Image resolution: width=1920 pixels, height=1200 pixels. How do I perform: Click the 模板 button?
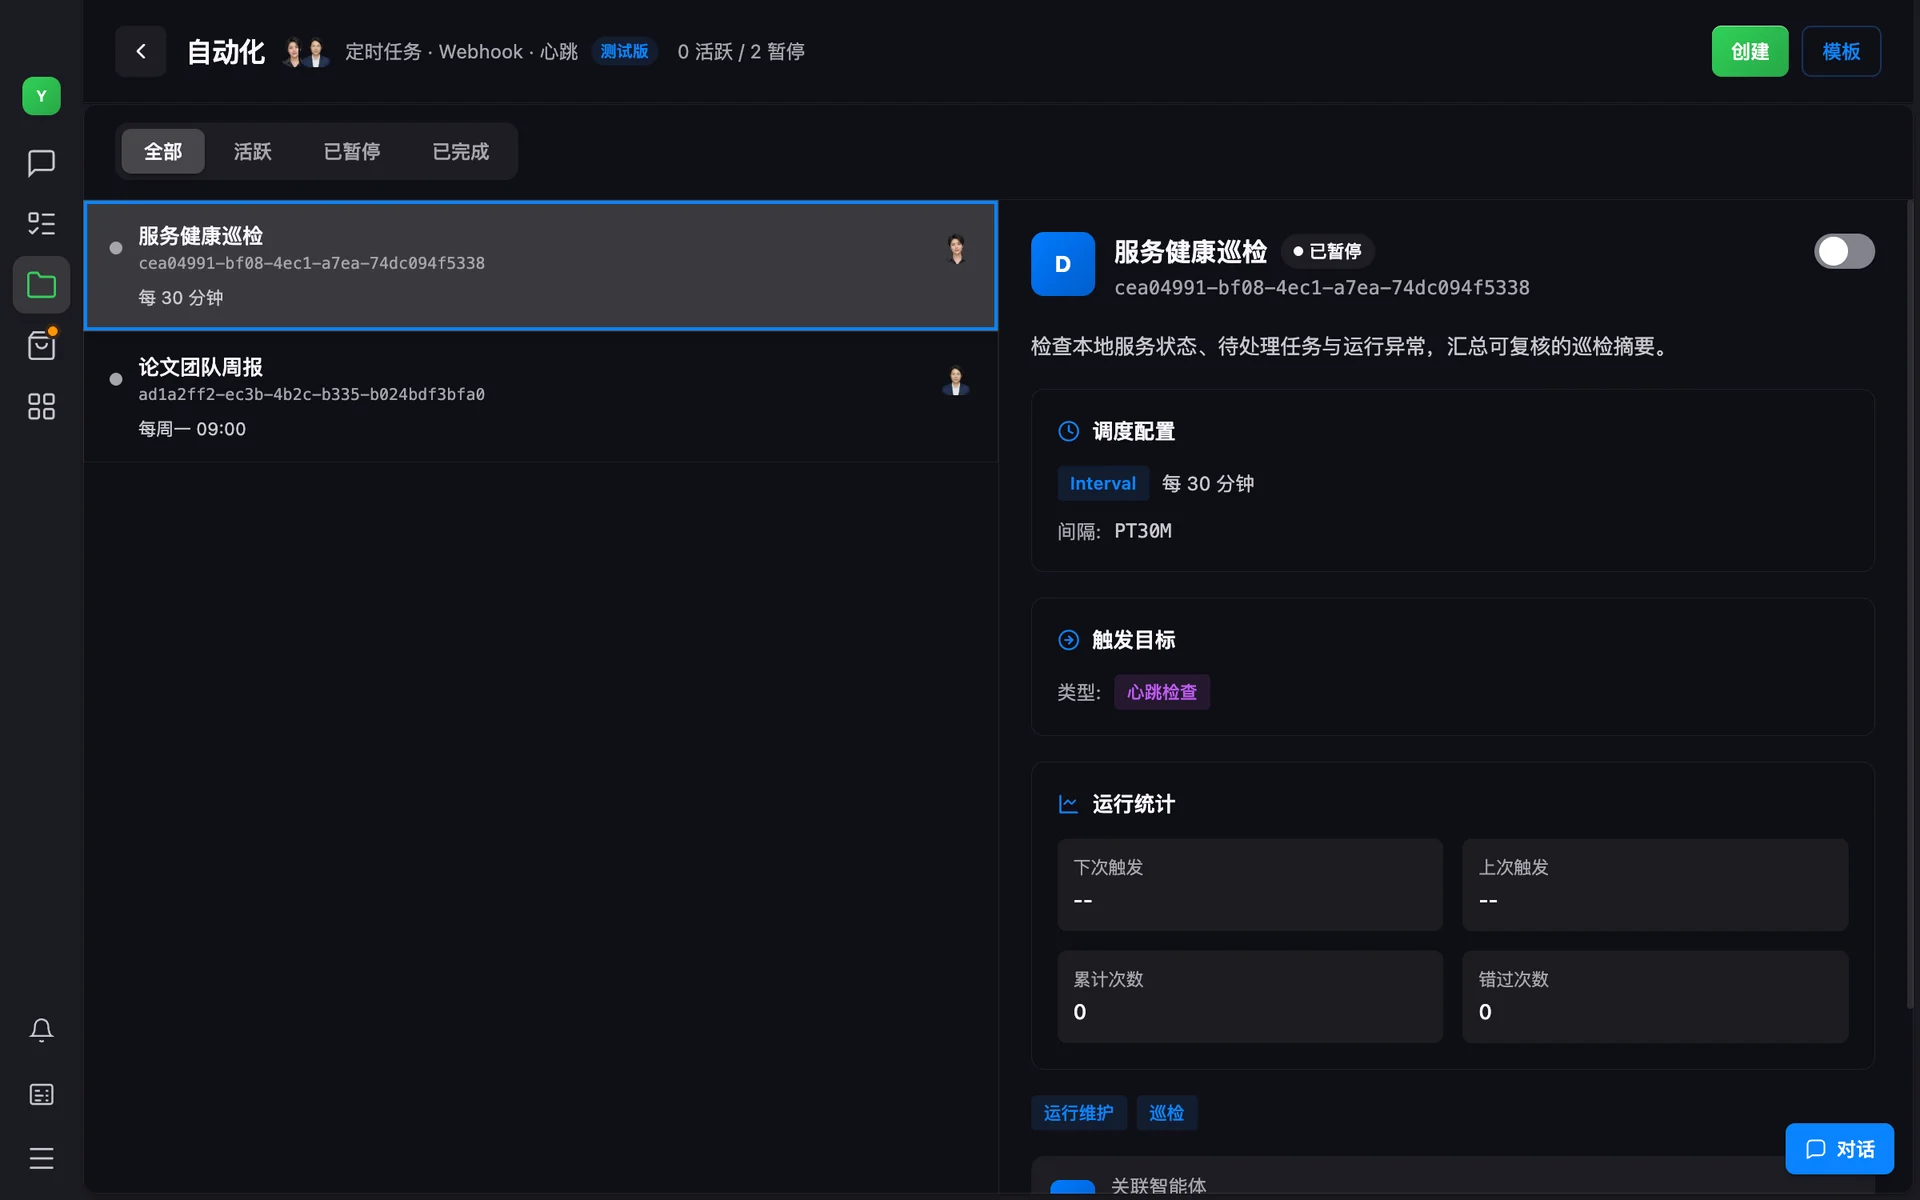pyautogui.click(x=1841, y=51)
